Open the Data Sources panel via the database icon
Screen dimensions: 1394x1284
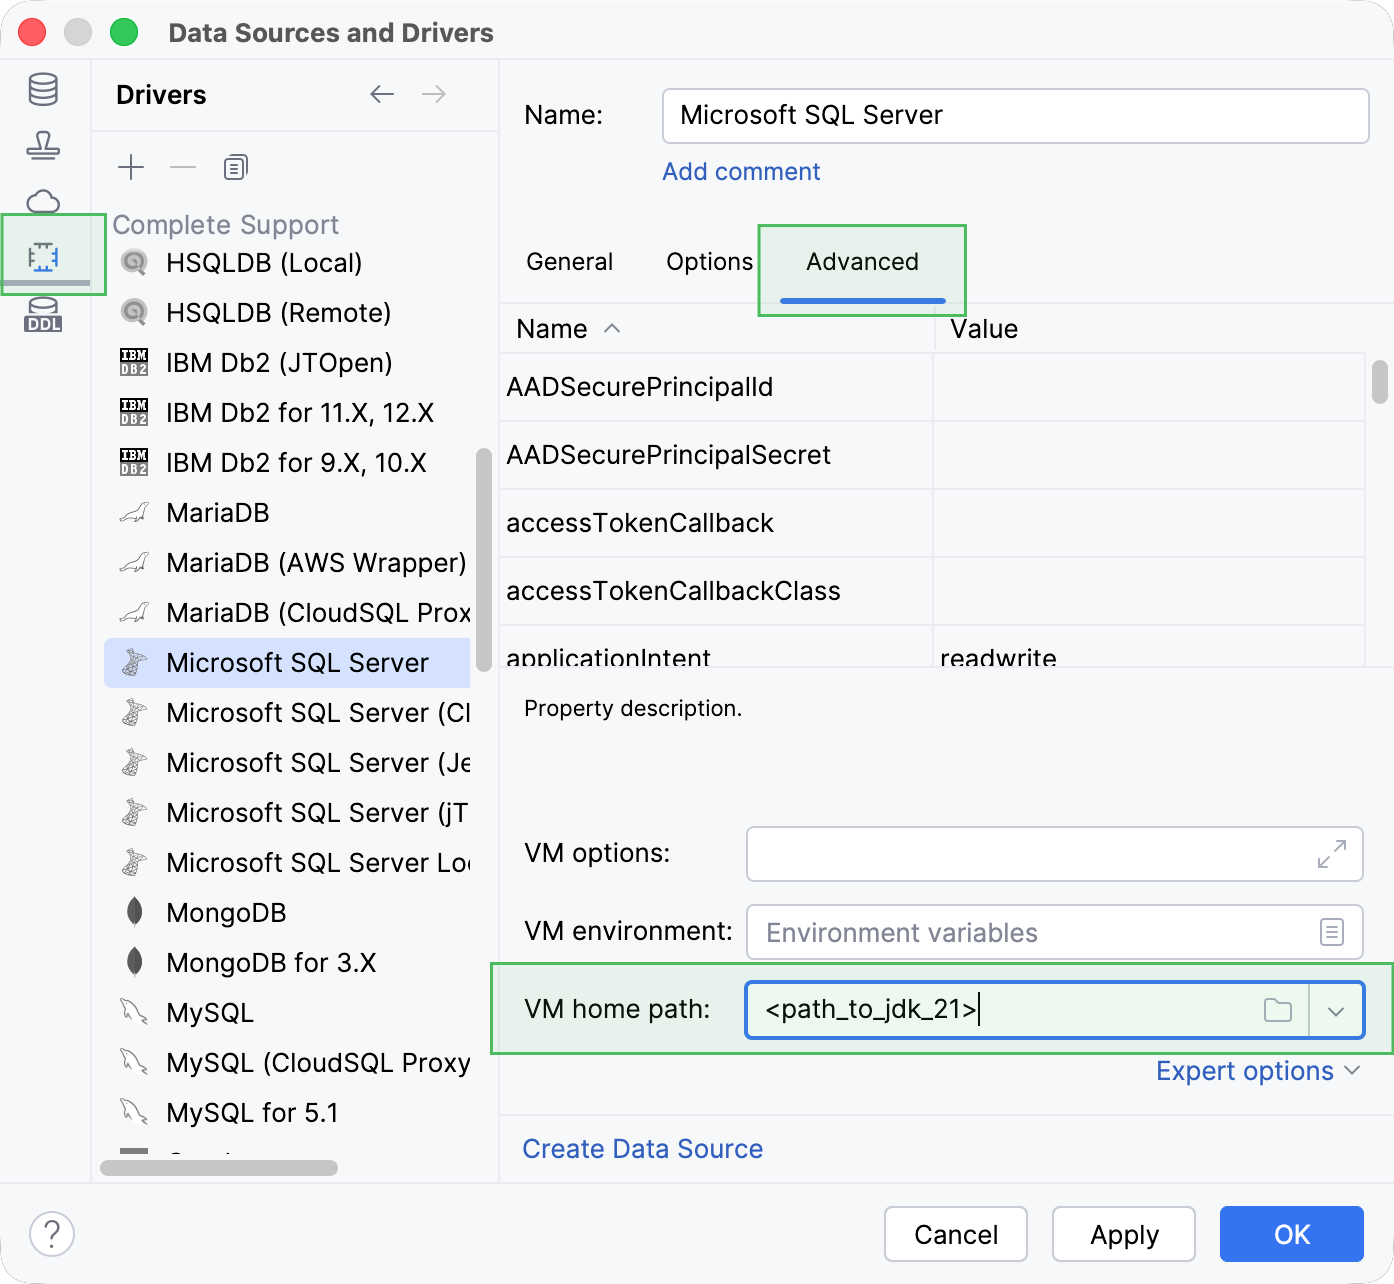tap(42, 89)
